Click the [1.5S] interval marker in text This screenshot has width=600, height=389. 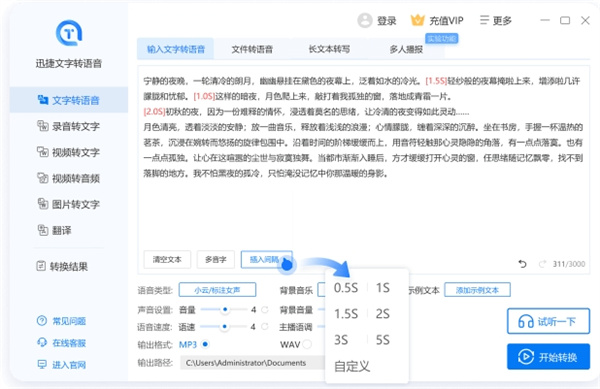(436, 81)
